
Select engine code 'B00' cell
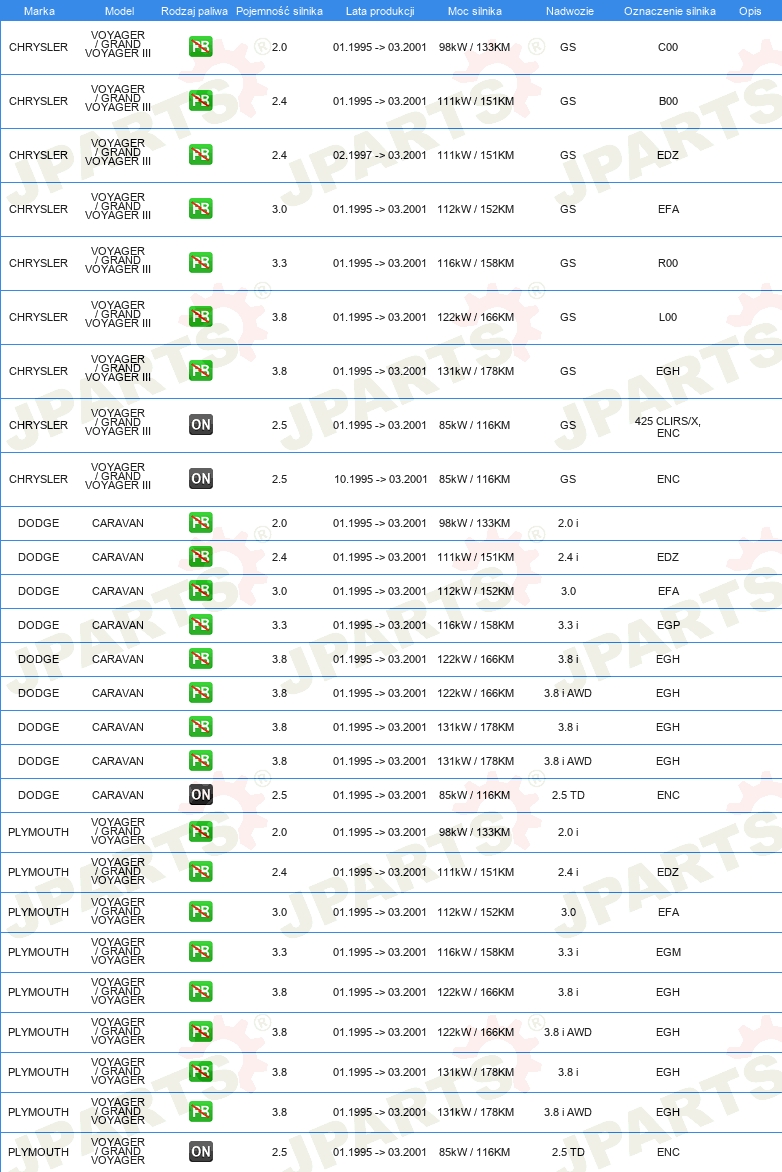click(668, 101)
